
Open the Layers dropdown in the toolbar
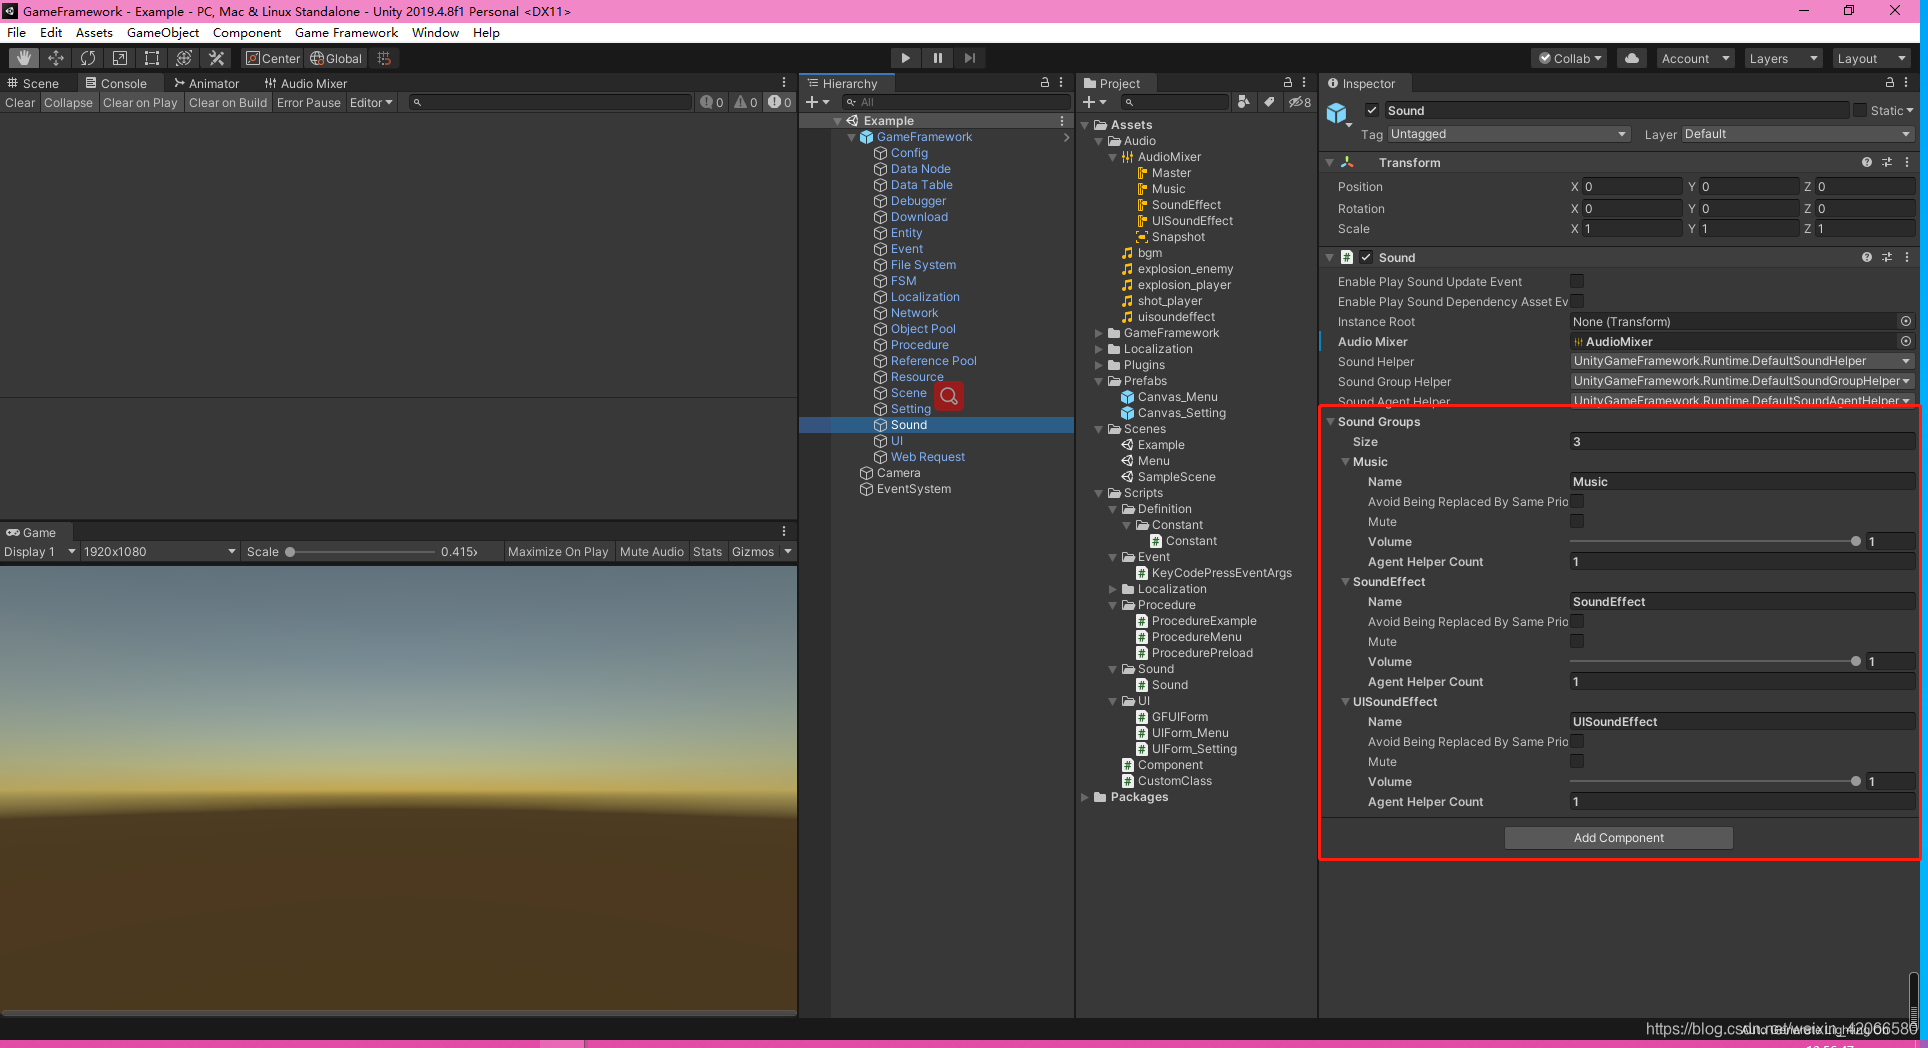pos(1783,57)
